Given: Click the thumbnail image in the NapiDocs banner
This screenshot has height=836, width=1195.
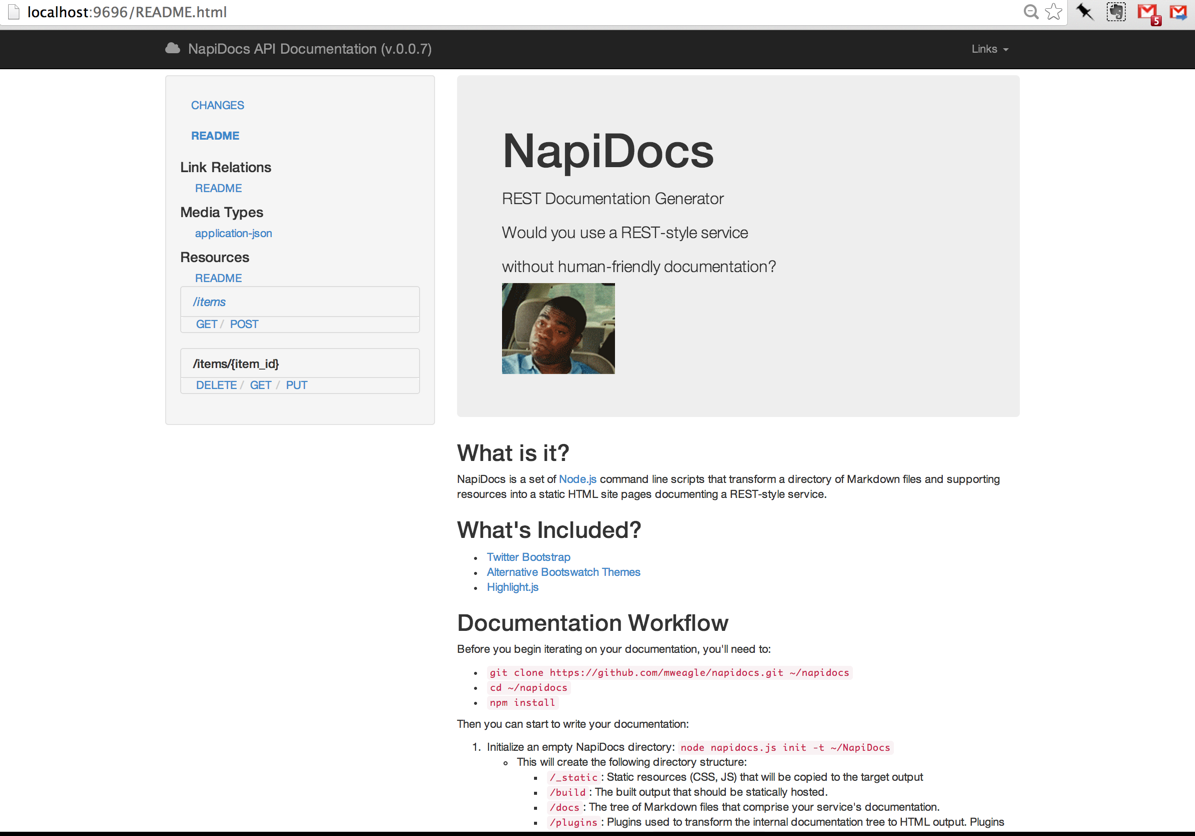Looking at the screenshot, I should (558, 328).
